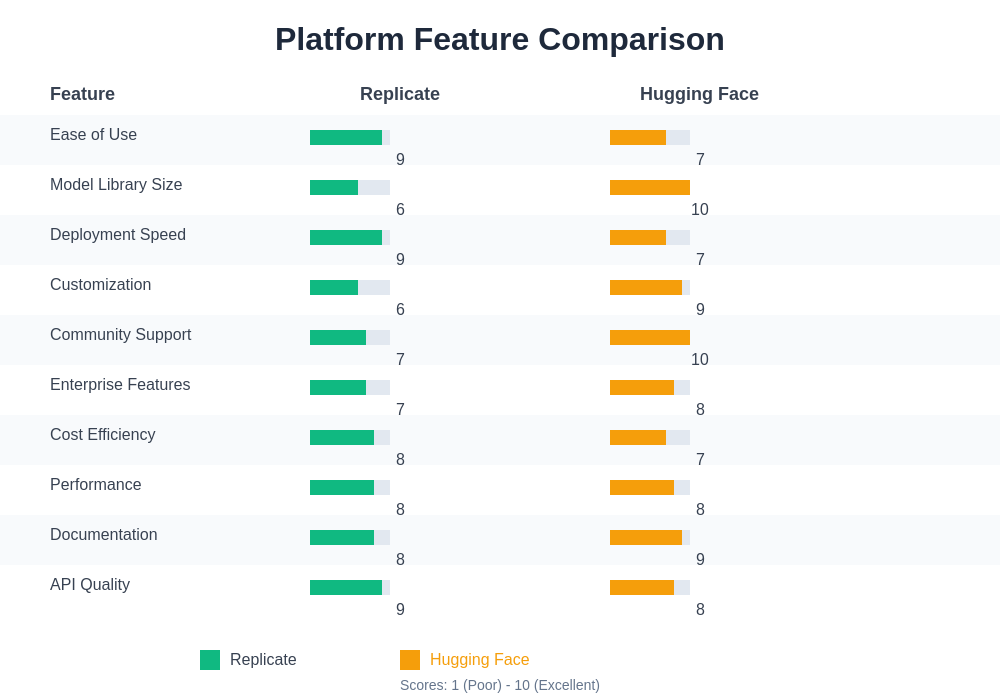
Task: Click the Hugging Face legend text
Action: [479, 660]
